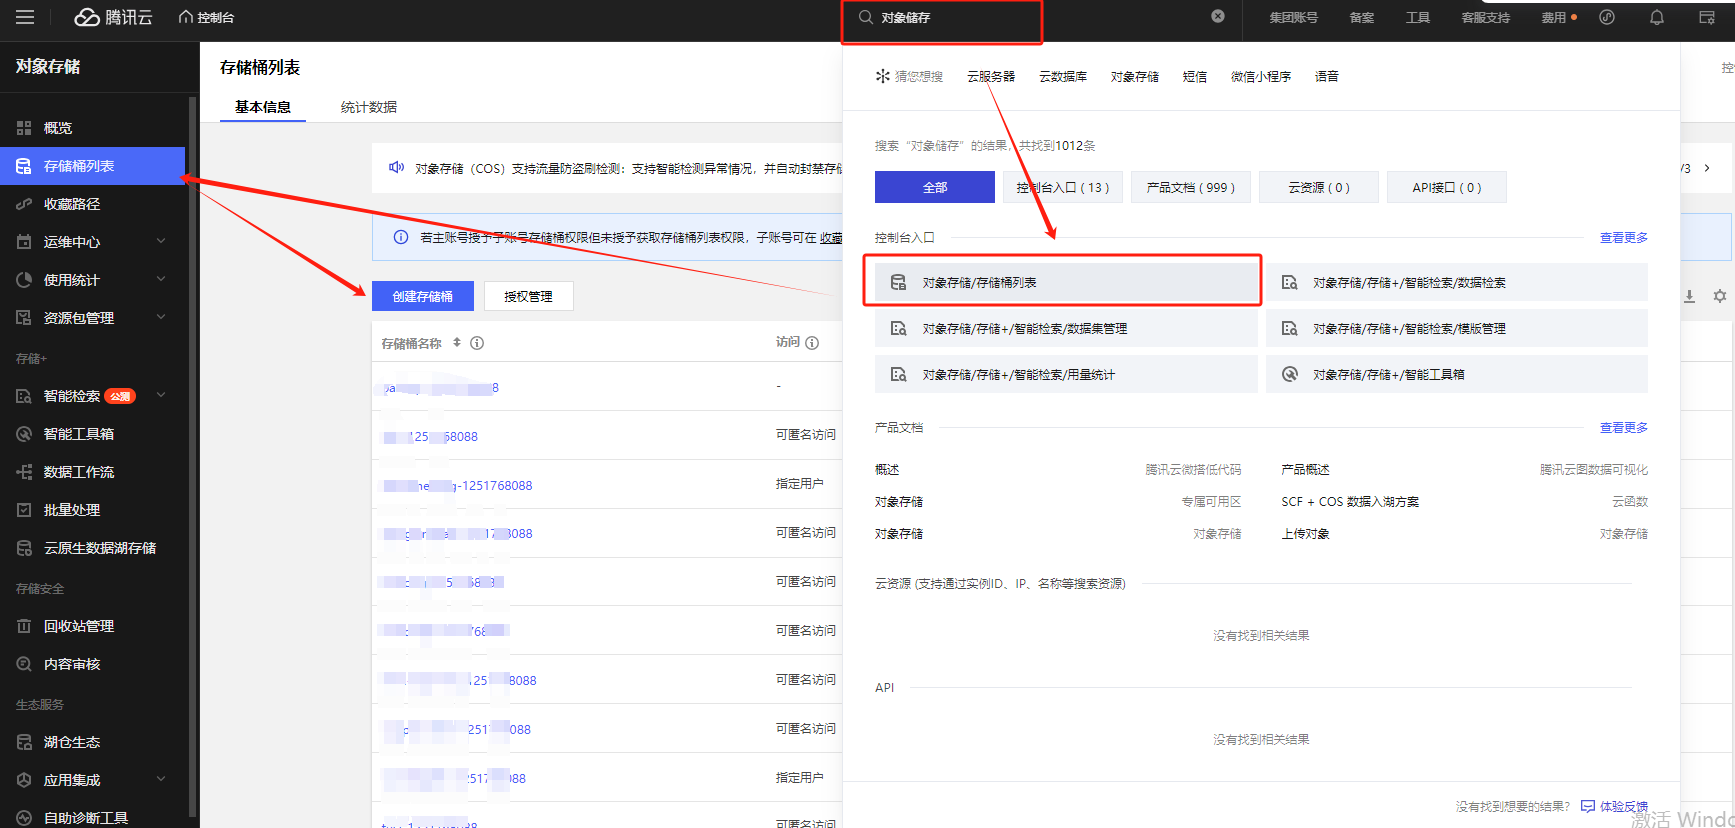Open the hamburger menu in top bar

(x=25, y=17)
